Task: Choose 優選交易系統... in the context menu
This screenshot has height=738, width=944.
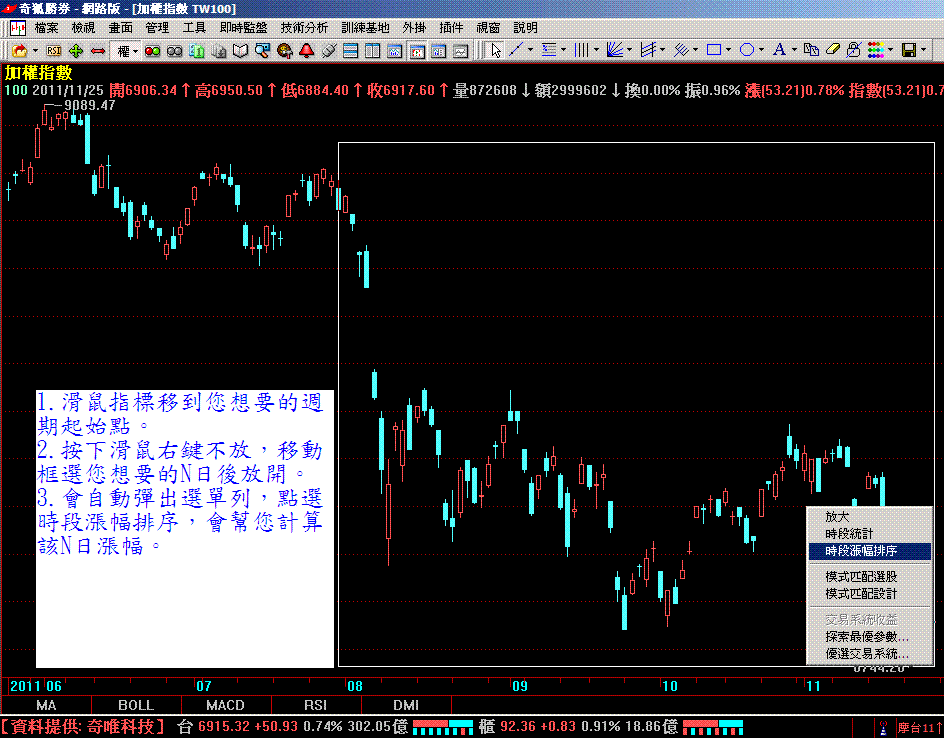Action: (x=869, y=653)
